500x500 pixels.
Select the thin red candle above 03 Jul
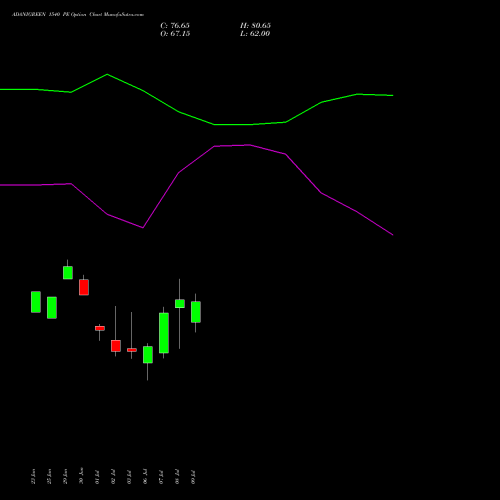[132, 350]
